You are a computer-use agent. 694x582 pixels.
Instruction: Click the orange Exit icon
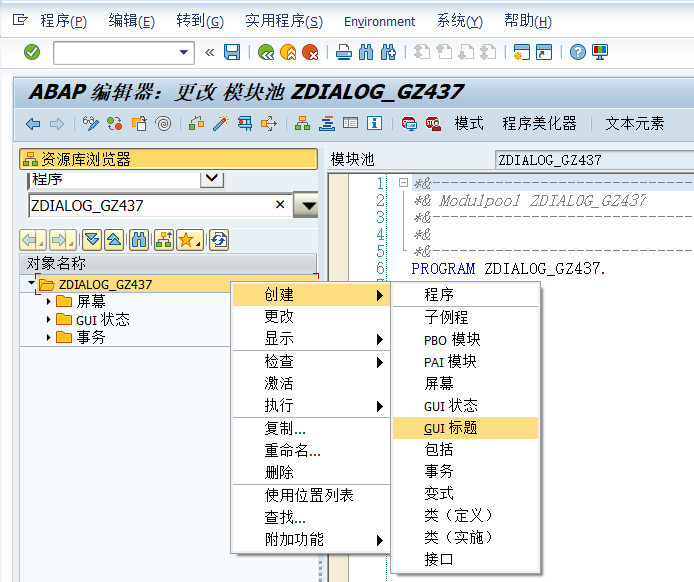pos(288,52)
